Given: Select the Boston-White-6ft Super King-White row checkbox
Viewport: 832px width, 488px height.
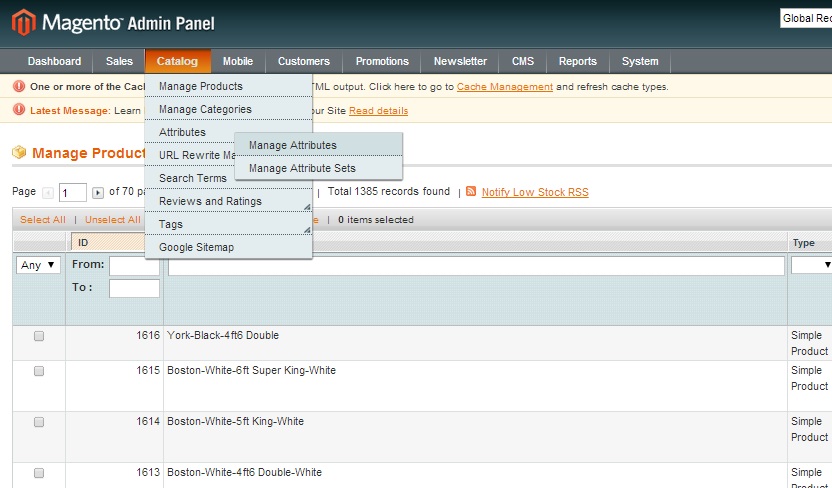Looking at the screenshot, I should coord(39,371).
